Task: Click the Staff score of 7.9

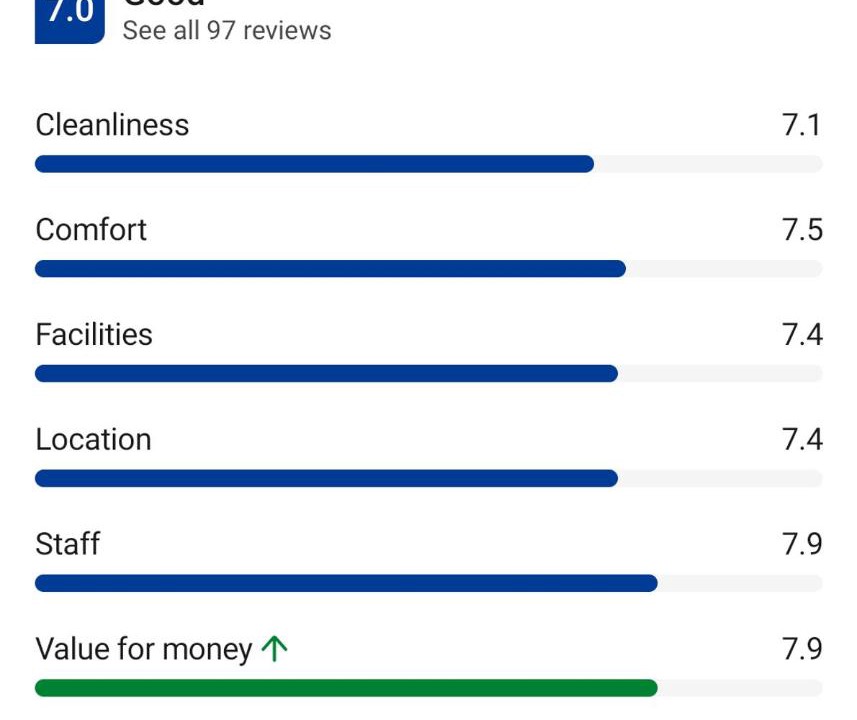Action: tap(801, 545)
